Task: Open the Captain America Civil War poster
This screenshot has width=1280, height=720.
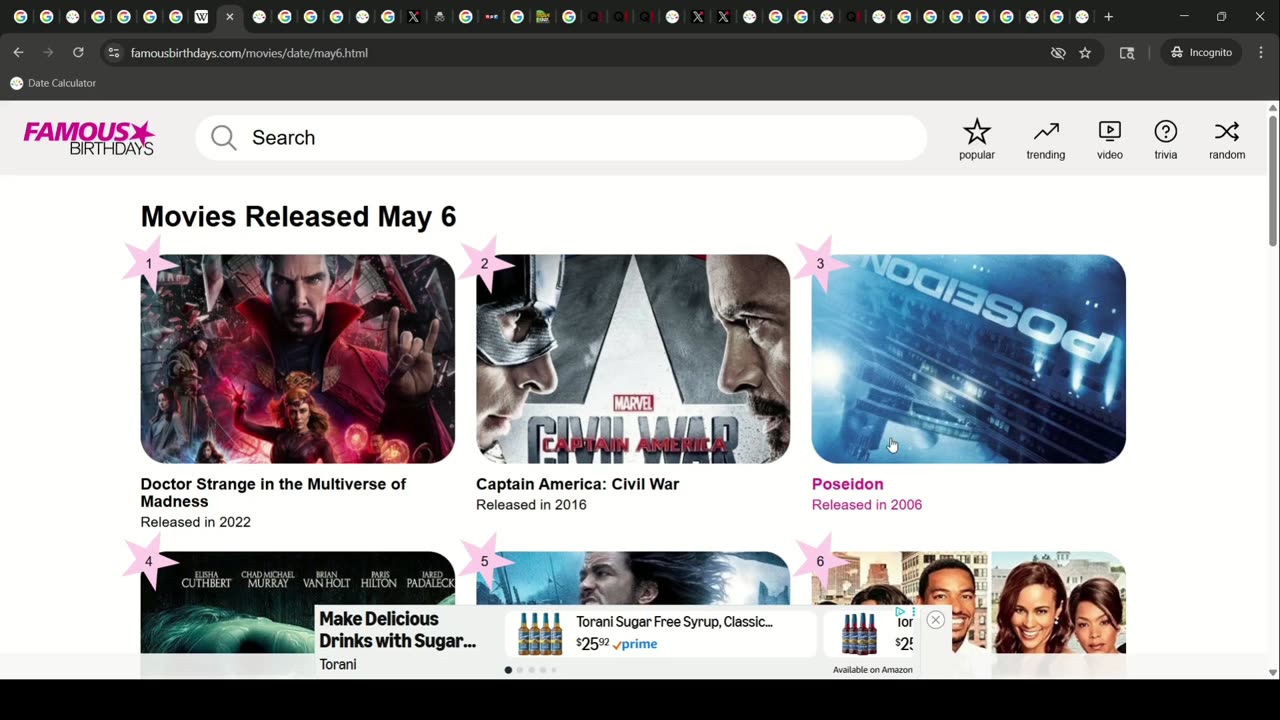Action: pyautogui.click(x=633, y=358)
